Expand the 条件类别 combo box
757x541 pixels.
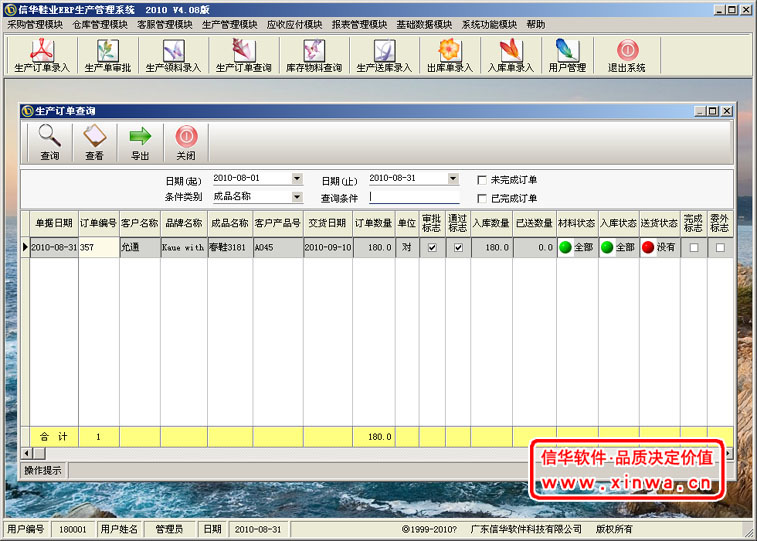(x=297, y=197)
